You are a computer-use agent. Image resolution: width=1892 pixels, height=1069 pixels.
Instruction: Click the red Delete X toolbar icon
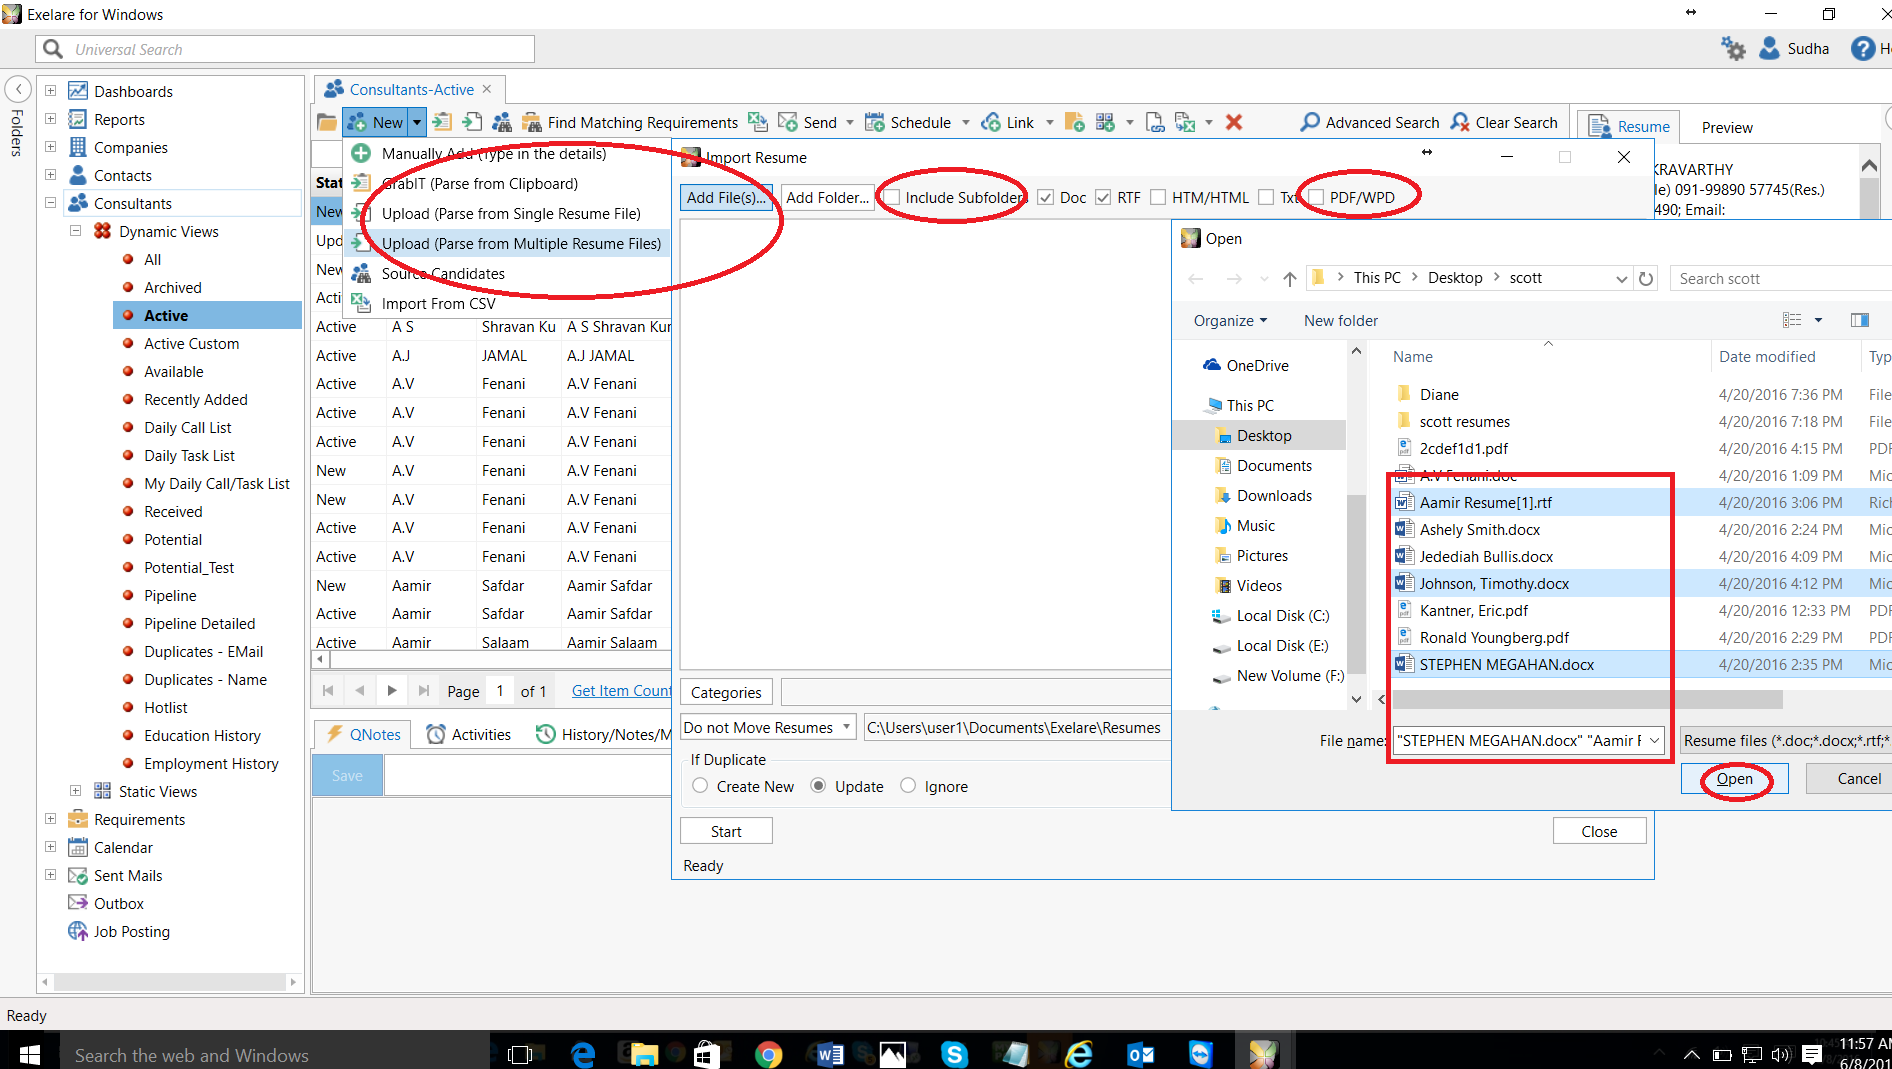1234,122
